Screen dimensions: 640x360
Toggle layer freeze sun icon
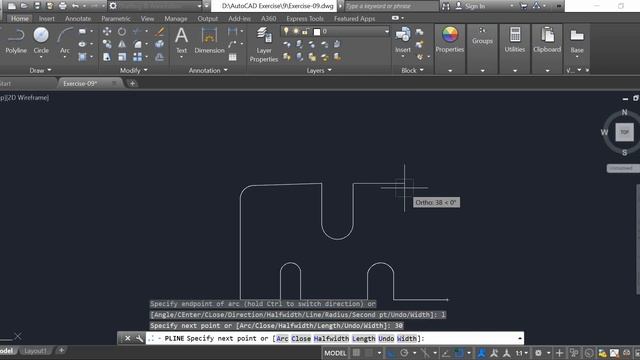[x=296, y=31]
